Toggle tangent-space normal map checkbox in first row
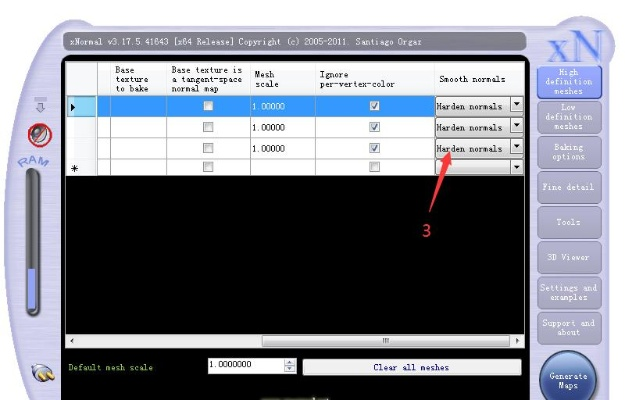Viewport: 625px width, 400px height. (208, 105)
